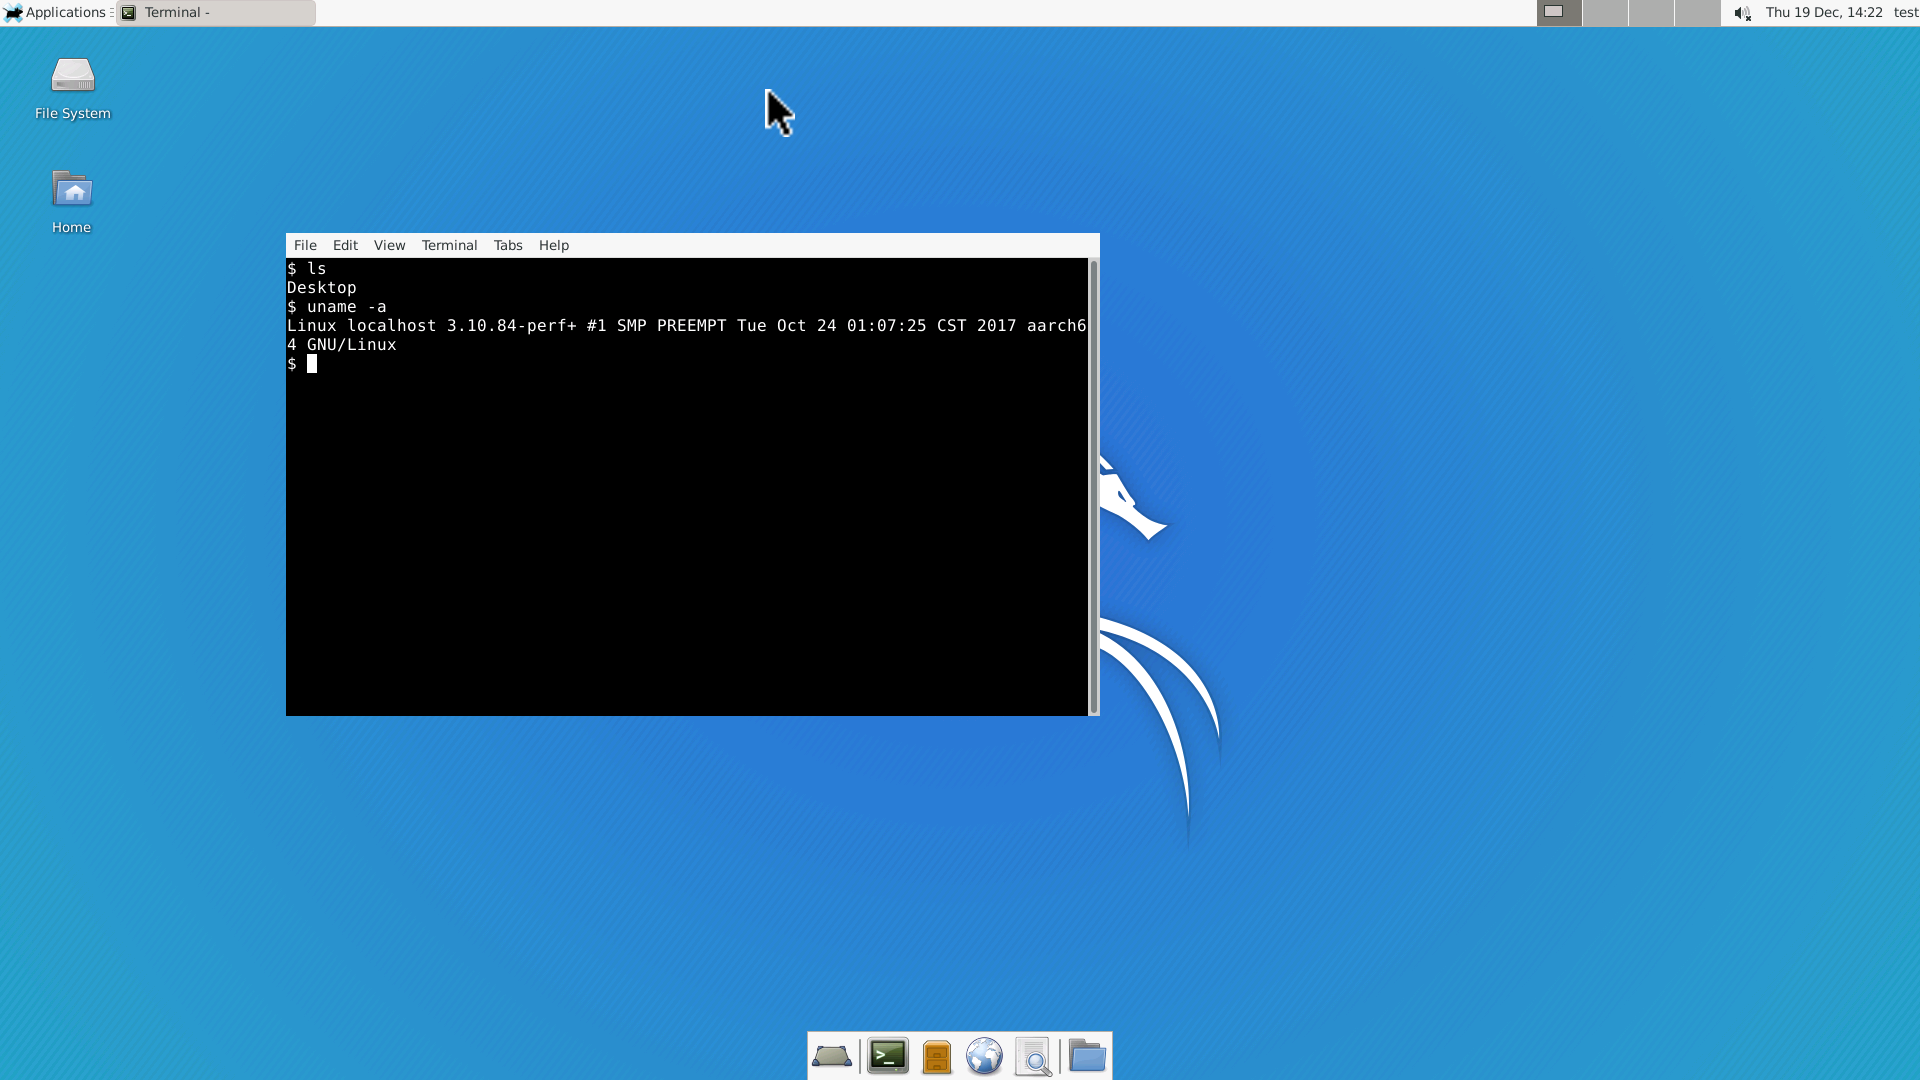1920x1080 pixels.
Task: Open the View menu in terminal
Action: click(x=388, y=245)
